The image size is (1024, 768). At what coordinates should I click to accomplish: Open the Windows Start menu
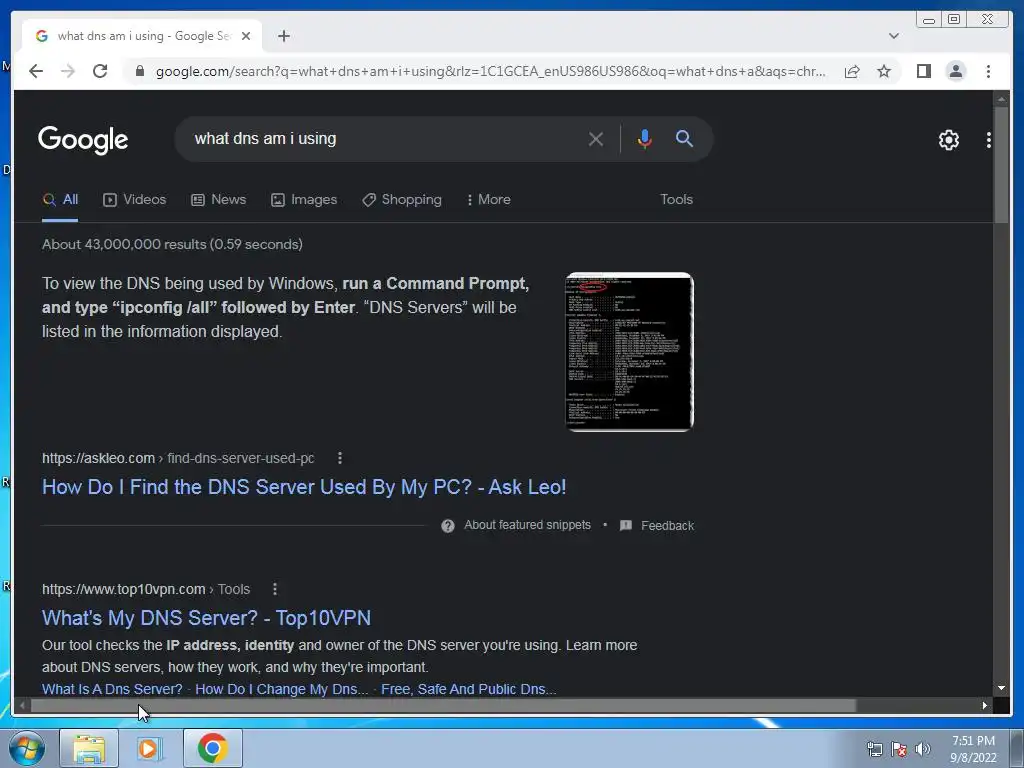point(27,748)
